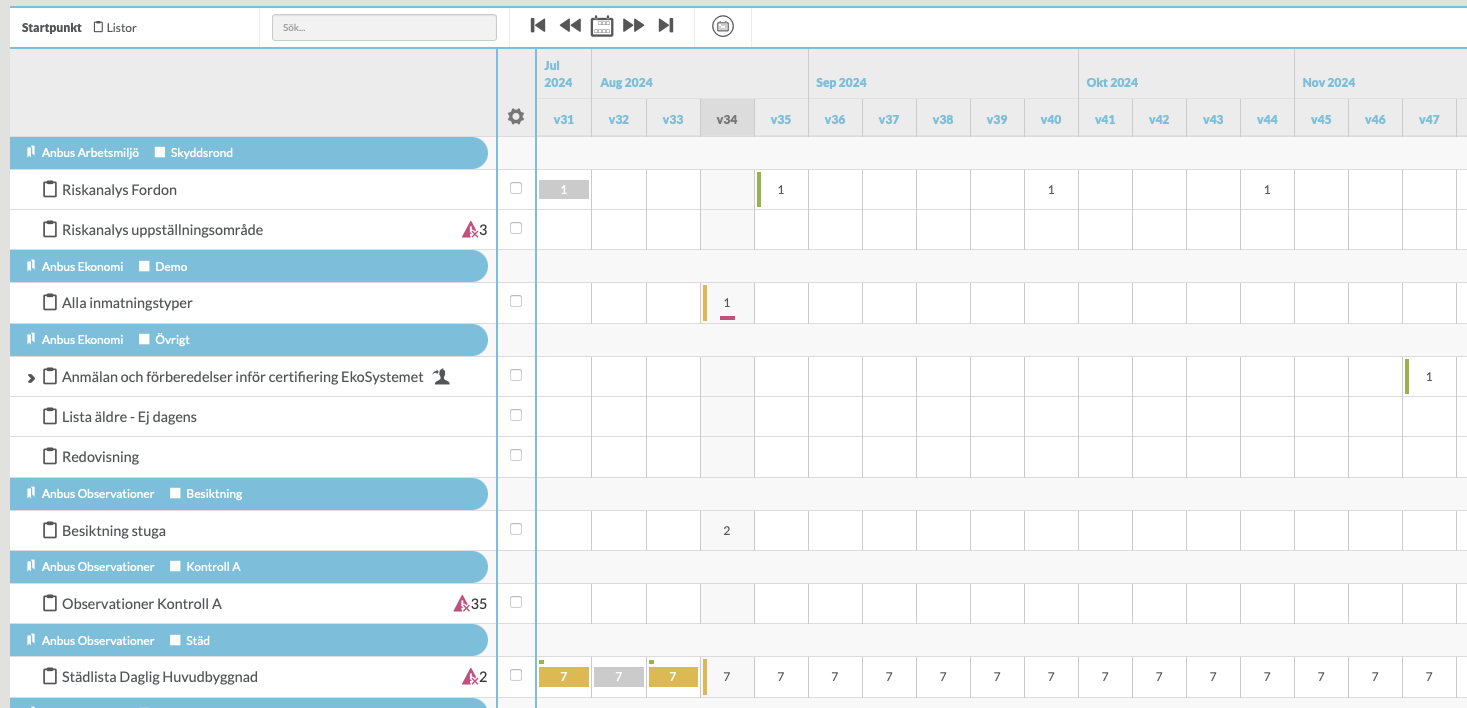Collapse the Anbus Observationer Städ group header
This screenshot has width=1467, height=708.
(31, 640)
